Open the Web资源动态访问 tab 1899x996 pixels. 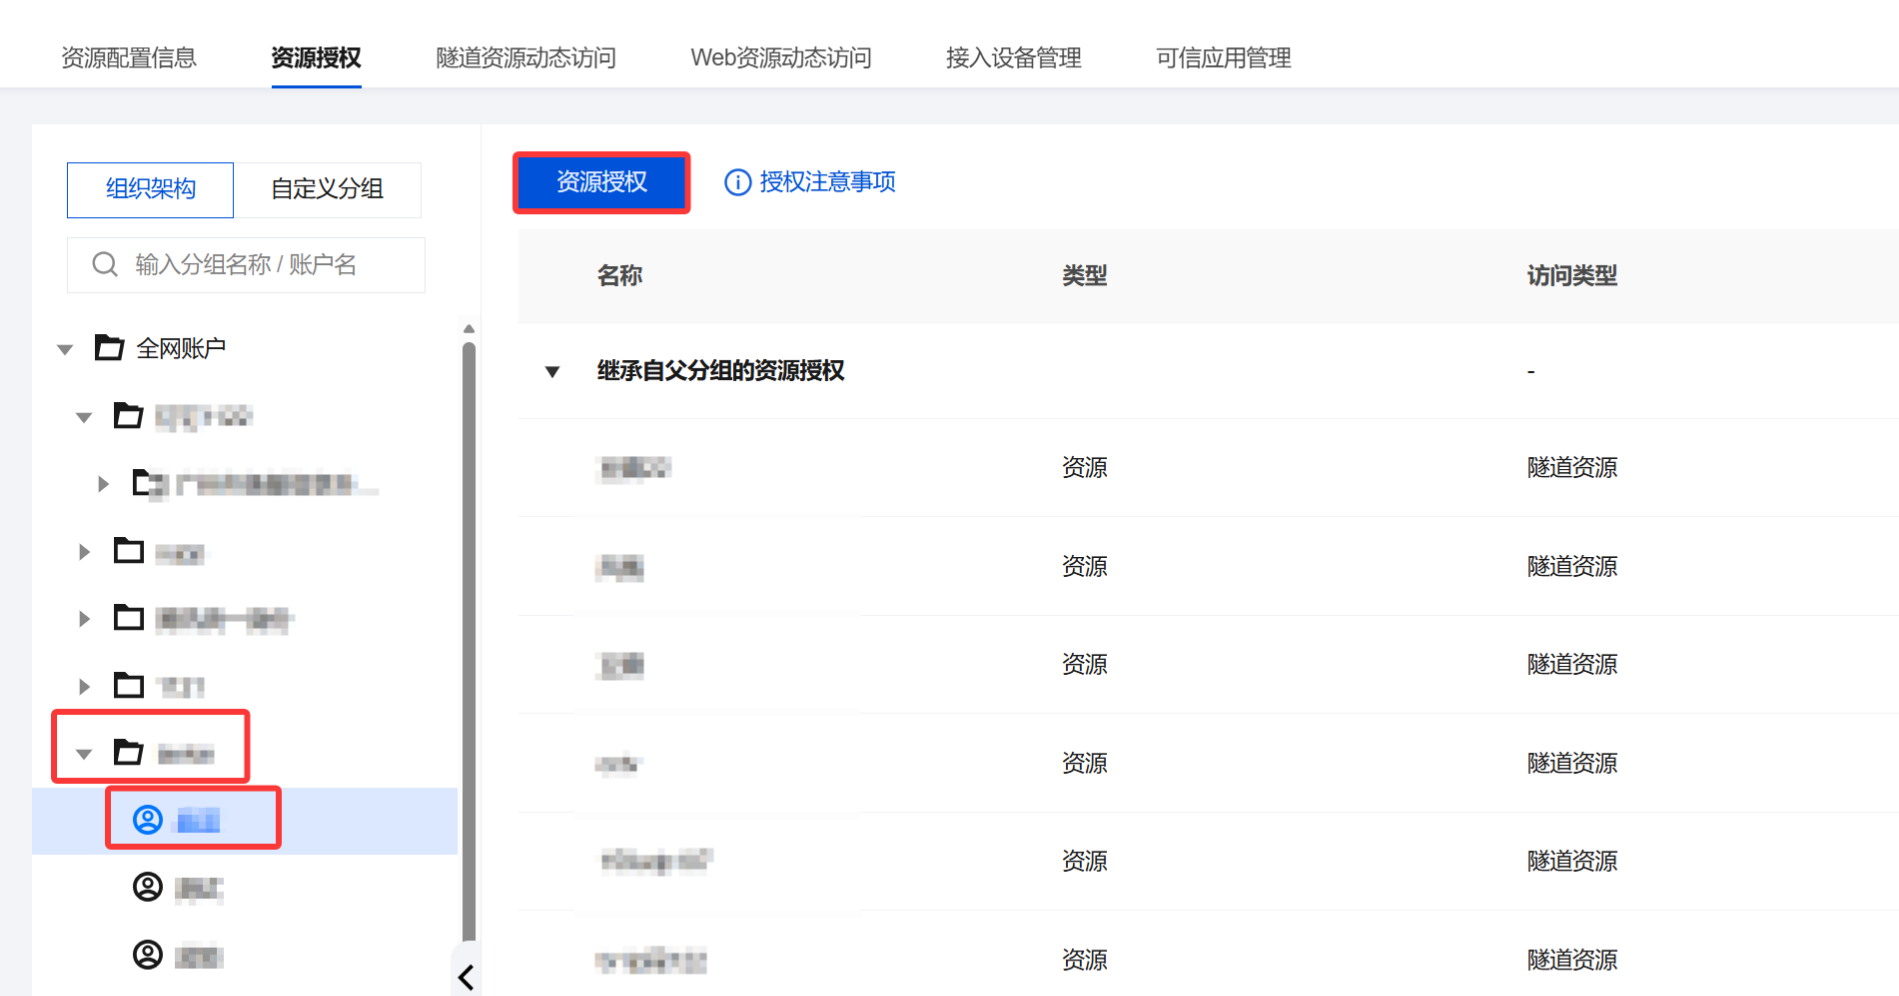tap(780, 58)
